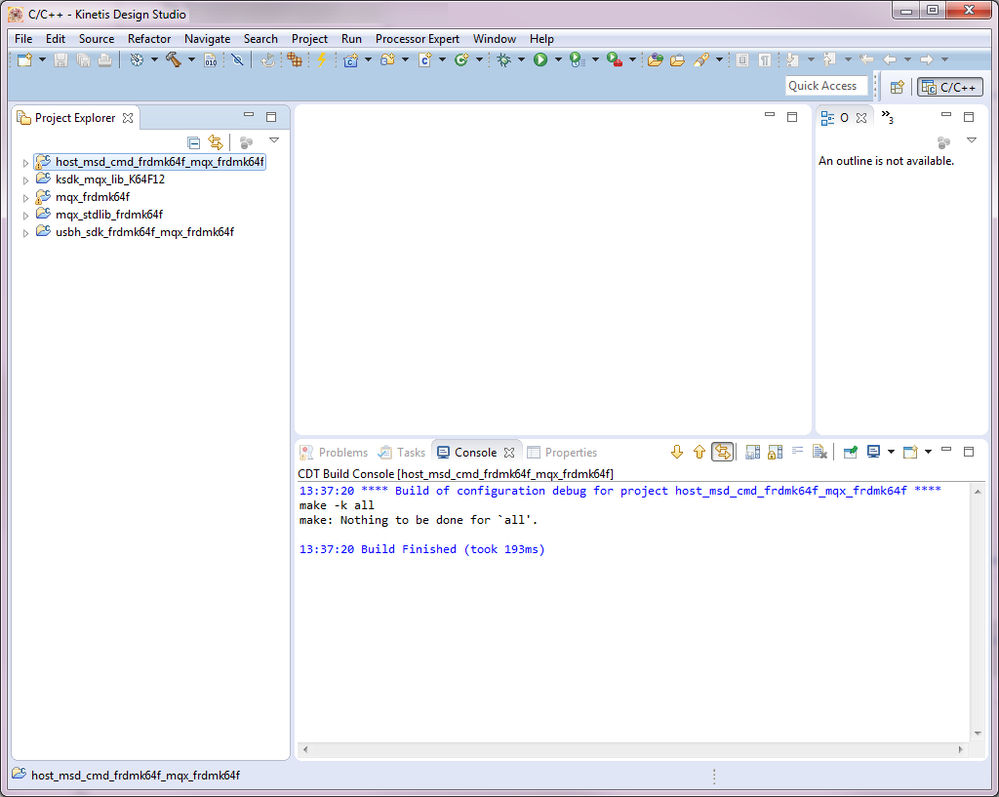Open Run button dropdown arrow
The width and height of the screenshot is (999, 797).
coord(558,60)
